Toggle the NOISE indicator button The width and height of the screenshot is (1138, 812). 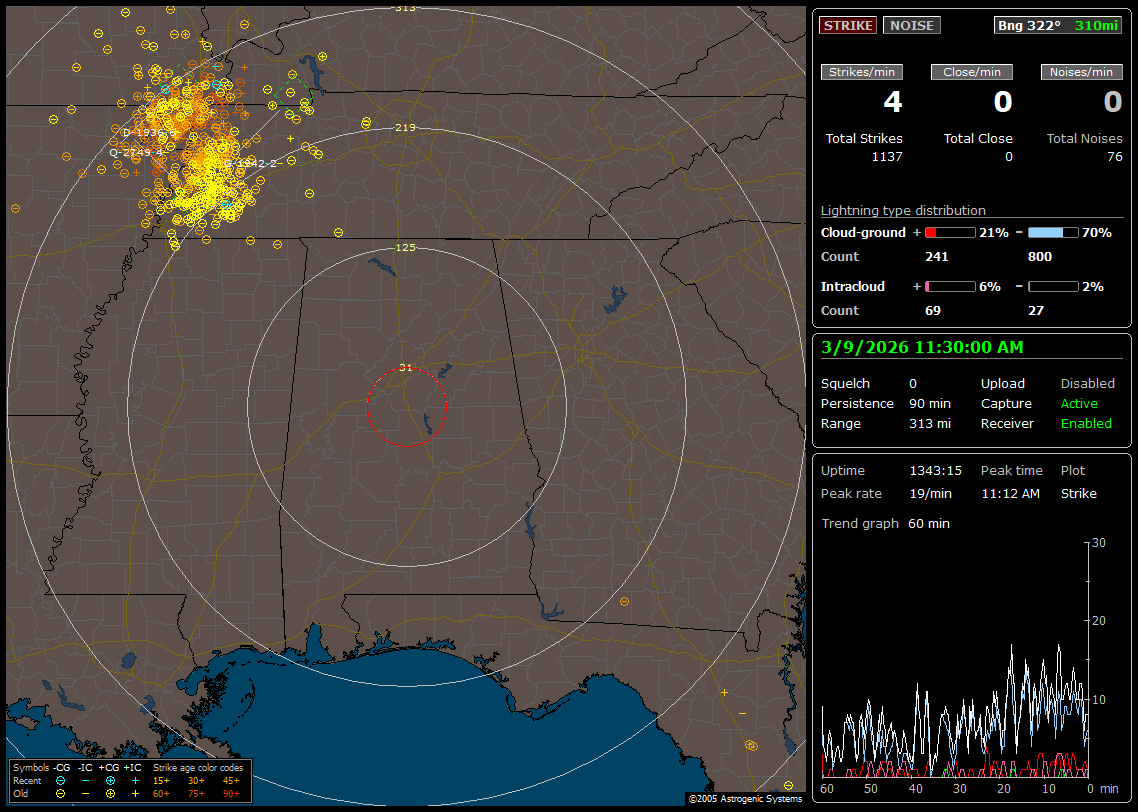(x=911, y=26)
